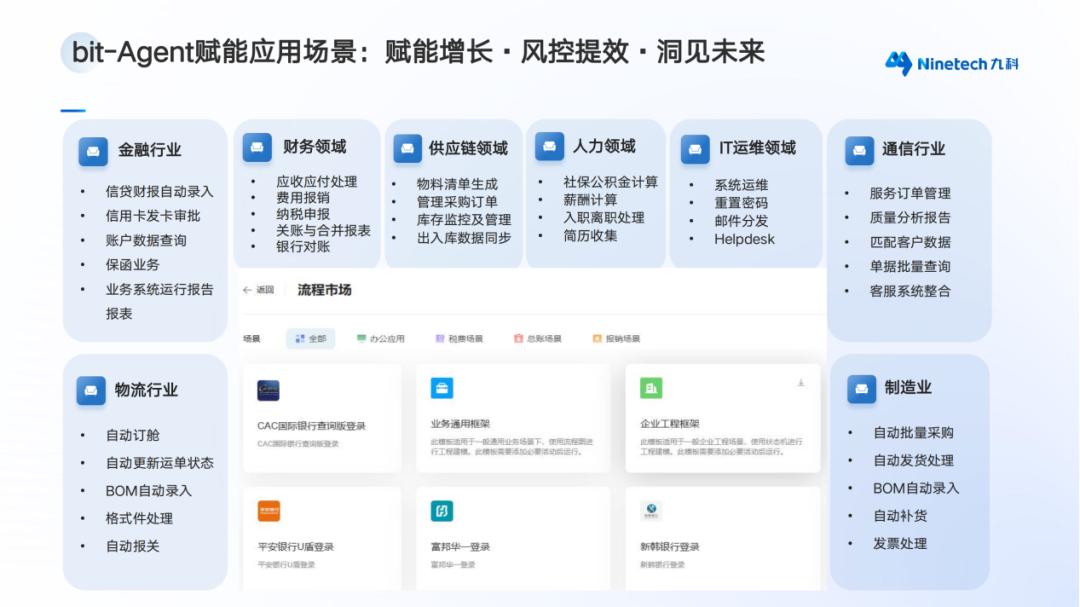This screenshot has width=1080, height=607.
Task: Click the orange 平安银行 logo icon
Action: [x=269, y=511]
